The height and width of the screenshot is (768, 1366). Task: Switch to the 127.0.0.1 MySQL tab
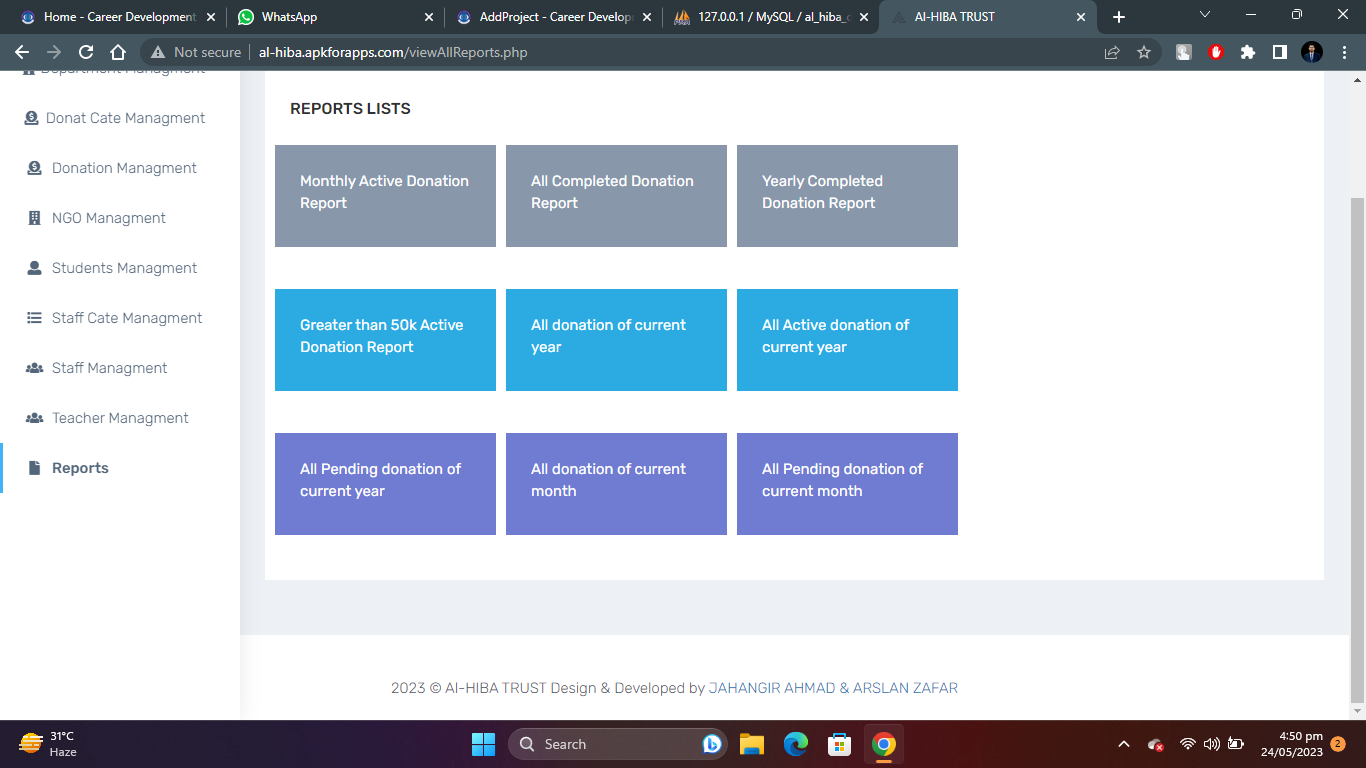coord(765,17)
